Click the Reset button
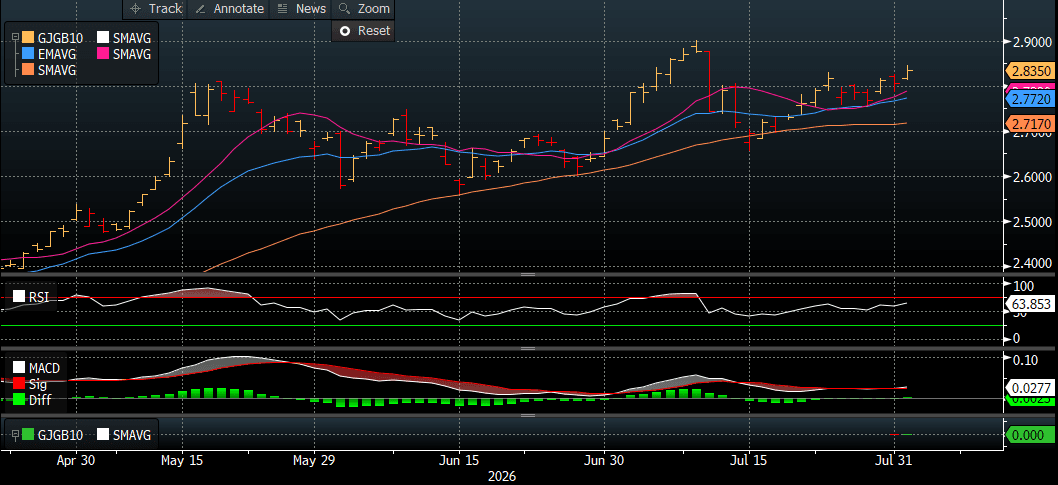The image size is (1058, 485). coord(363,30)
